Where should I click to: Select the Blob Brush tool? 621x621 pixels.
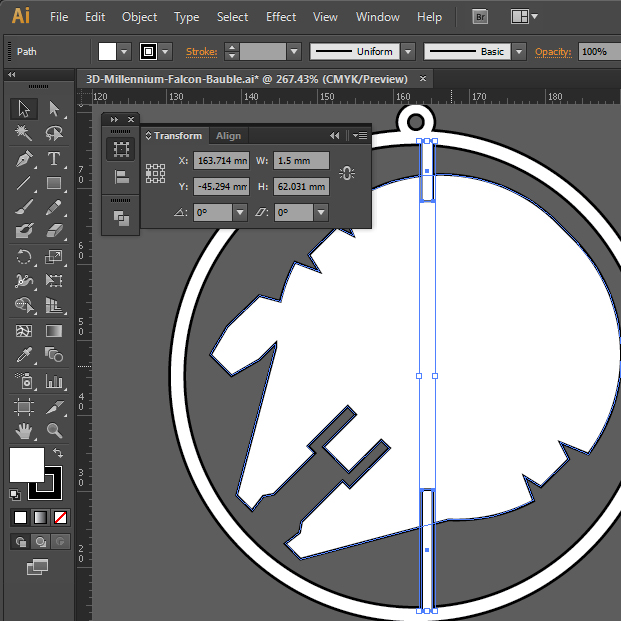pyautogui.click(x=24, y=231)
